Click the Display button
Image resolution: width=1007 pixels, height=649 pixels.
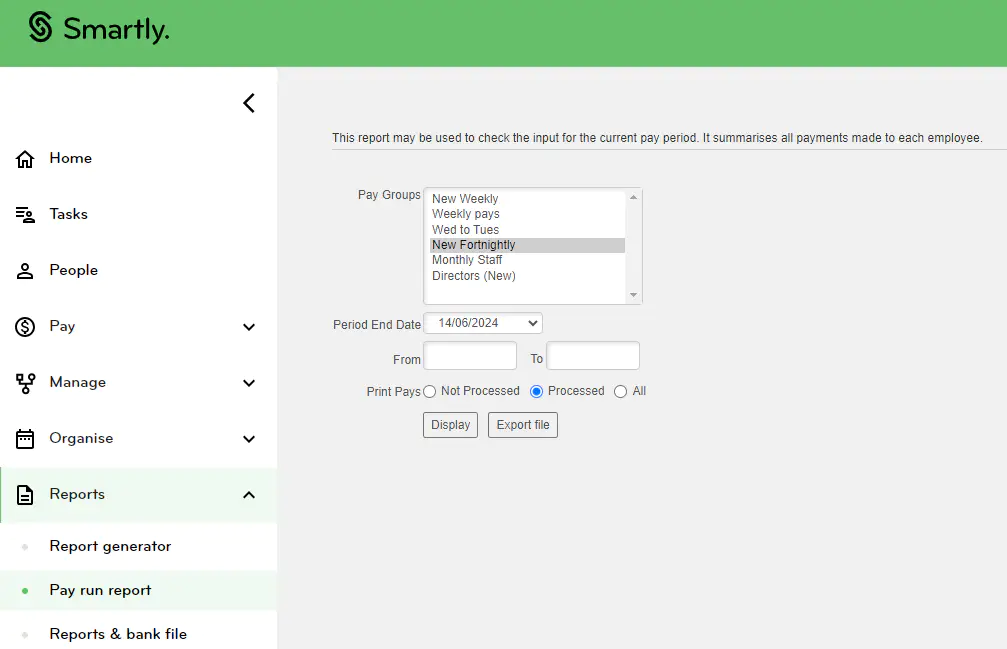point(449,424)
